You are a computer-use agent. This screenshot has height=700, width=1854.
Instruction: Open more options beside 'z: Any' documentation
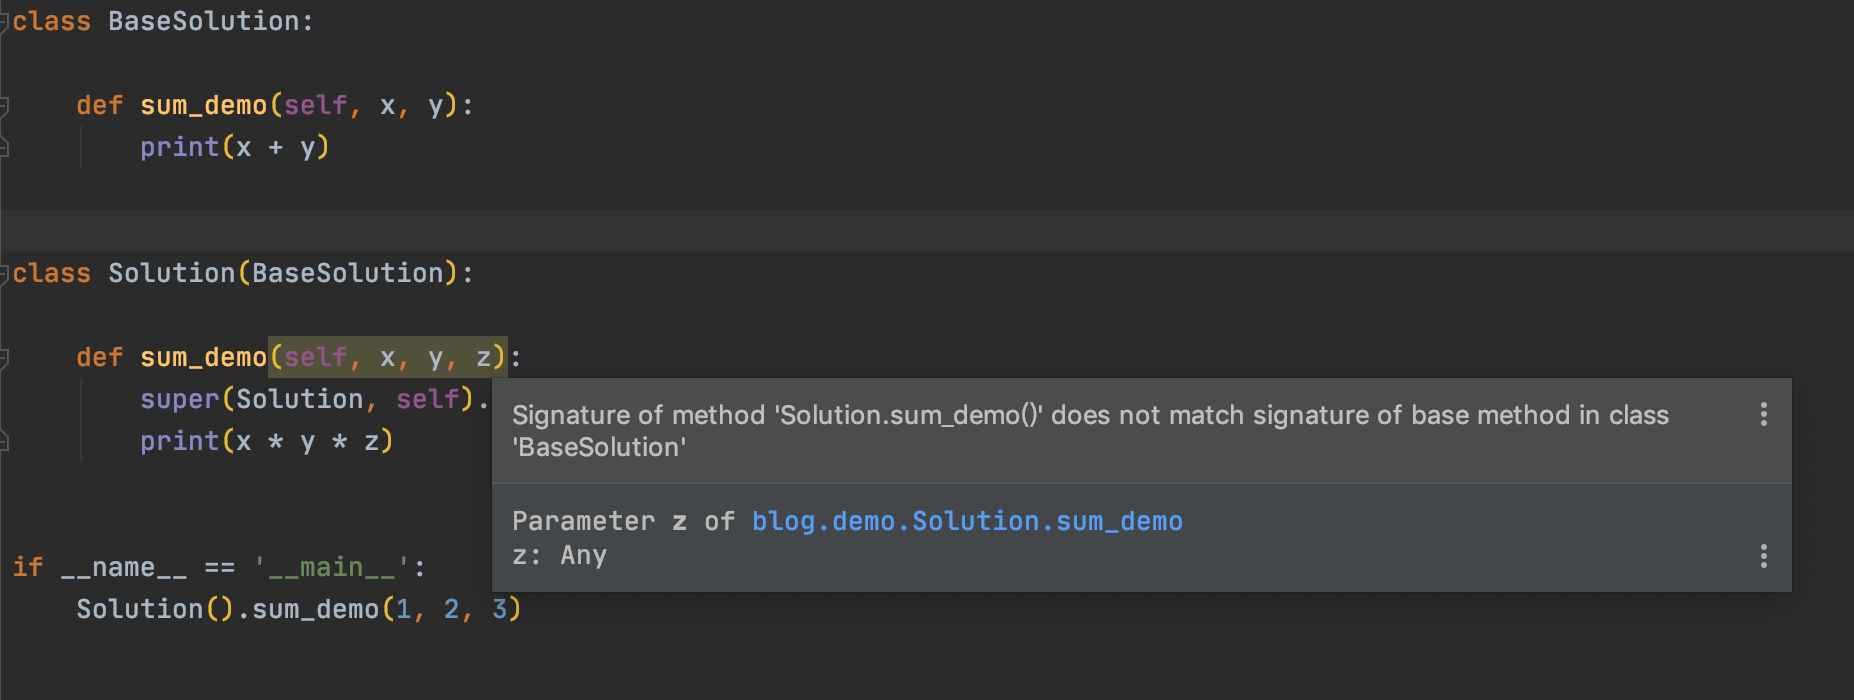(1764, 556)
